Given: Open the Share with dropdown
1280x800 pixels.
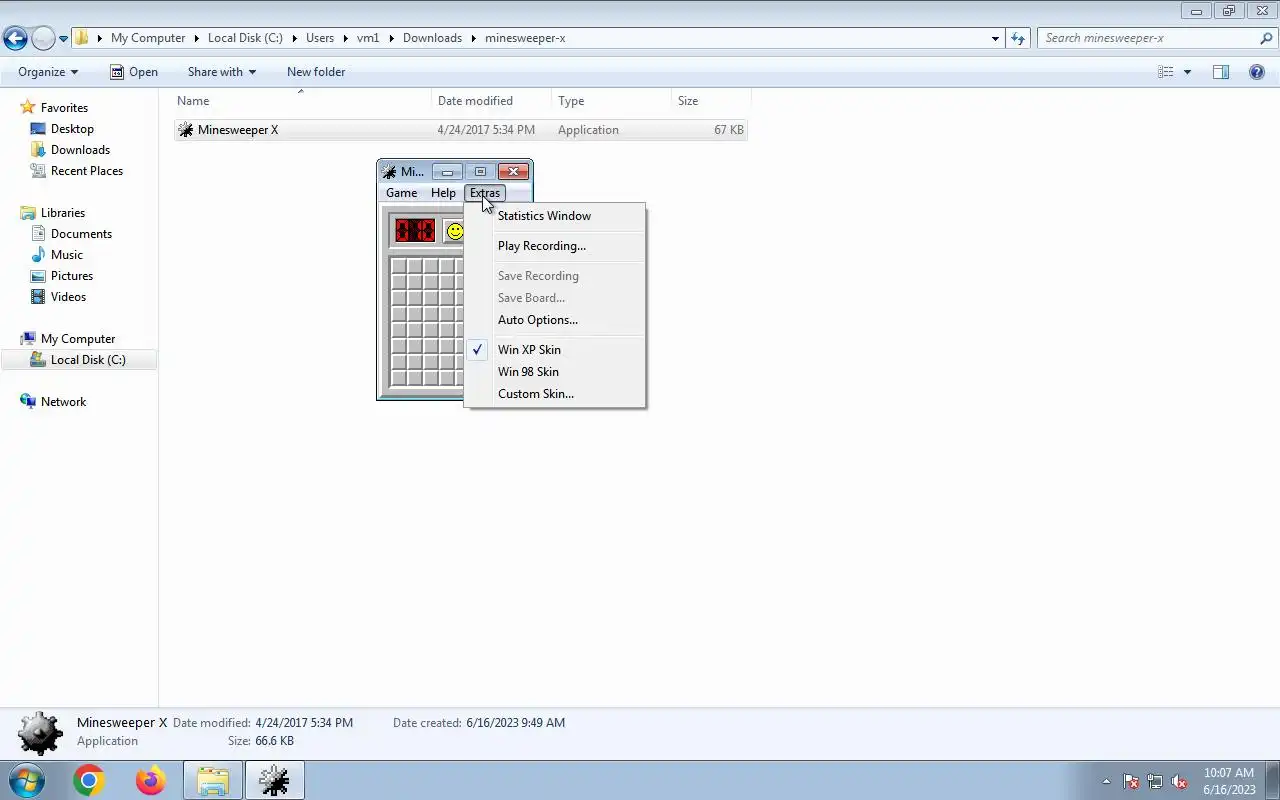Looking at the screenshot, I should (222, 72).
